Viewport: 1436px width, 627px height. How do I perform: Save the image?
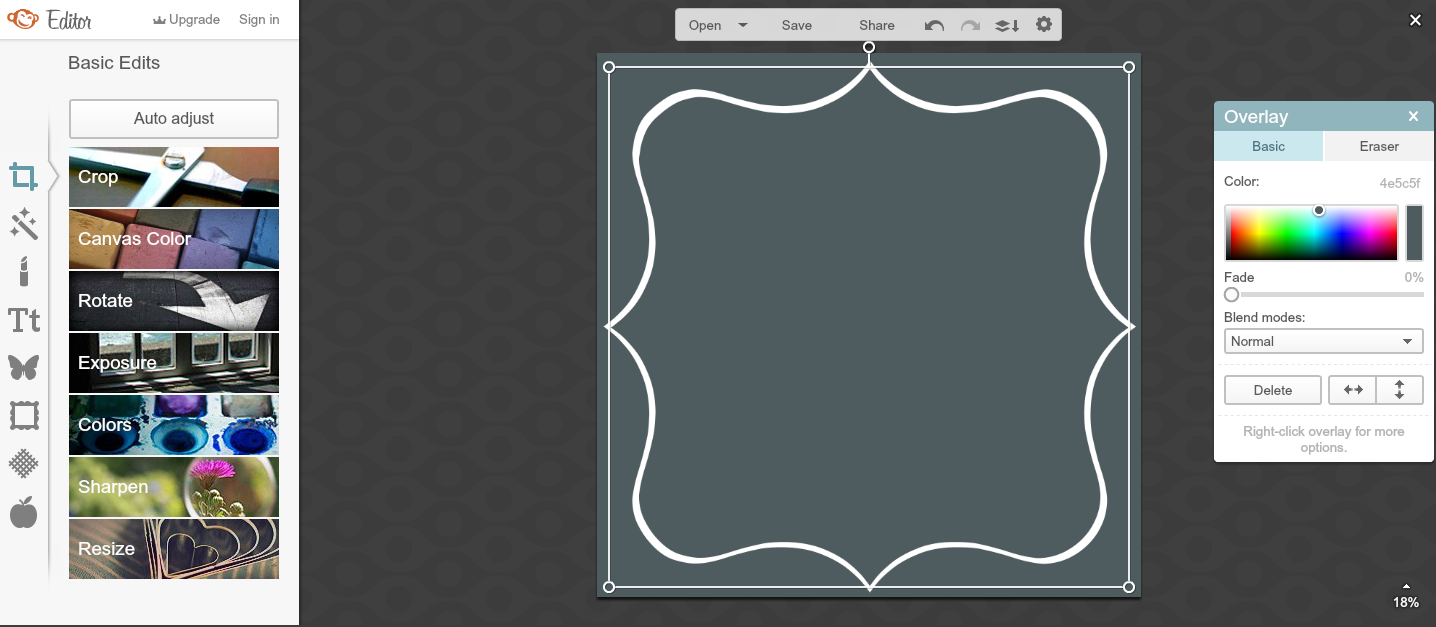(x=797, y=25)
